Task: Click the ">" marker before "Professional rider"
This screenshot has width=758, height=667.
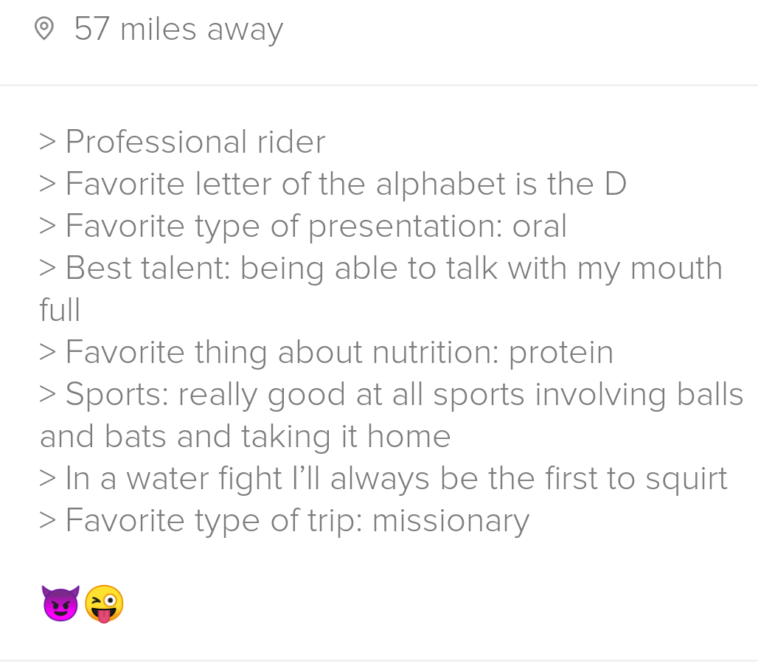Action: (x=48, y=142)
